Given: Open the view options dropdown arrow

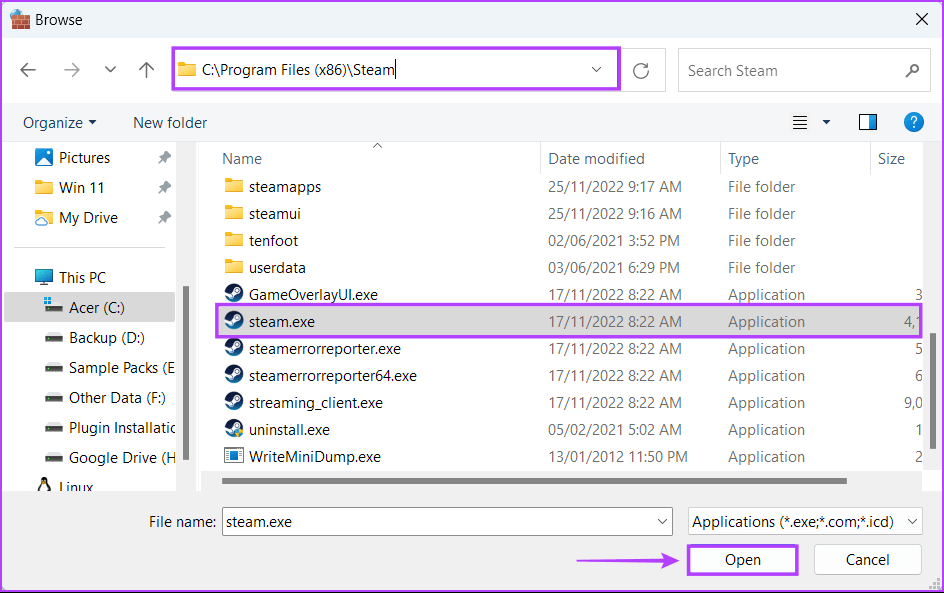Looking at the screenshot, I should click(827, 122).
